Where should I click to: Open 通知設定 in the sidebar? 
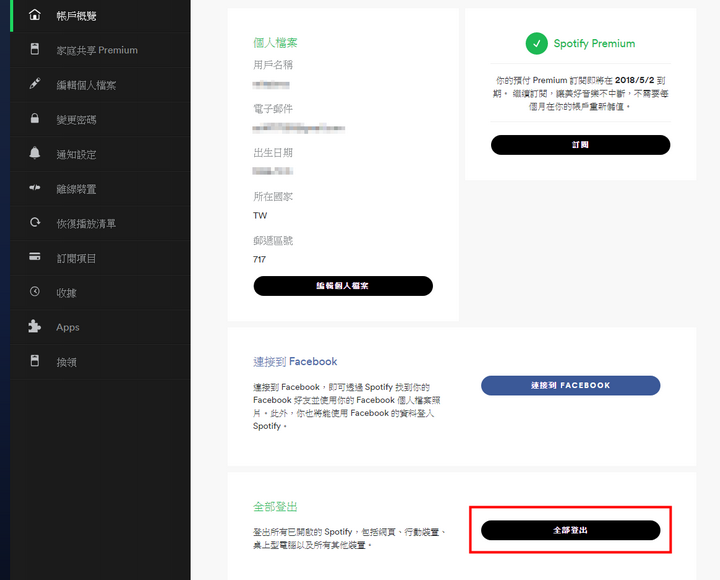(x=100, y=154)
